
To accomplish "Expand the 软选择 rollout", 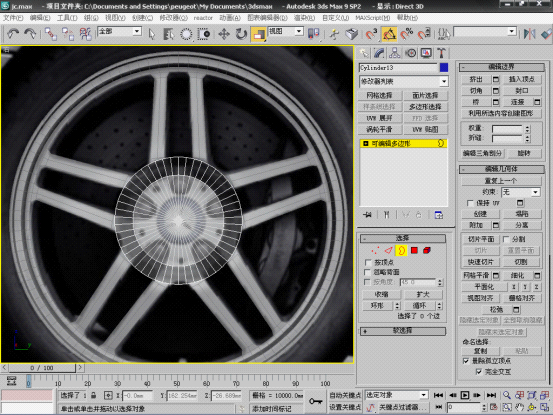I will click(403, 331).
